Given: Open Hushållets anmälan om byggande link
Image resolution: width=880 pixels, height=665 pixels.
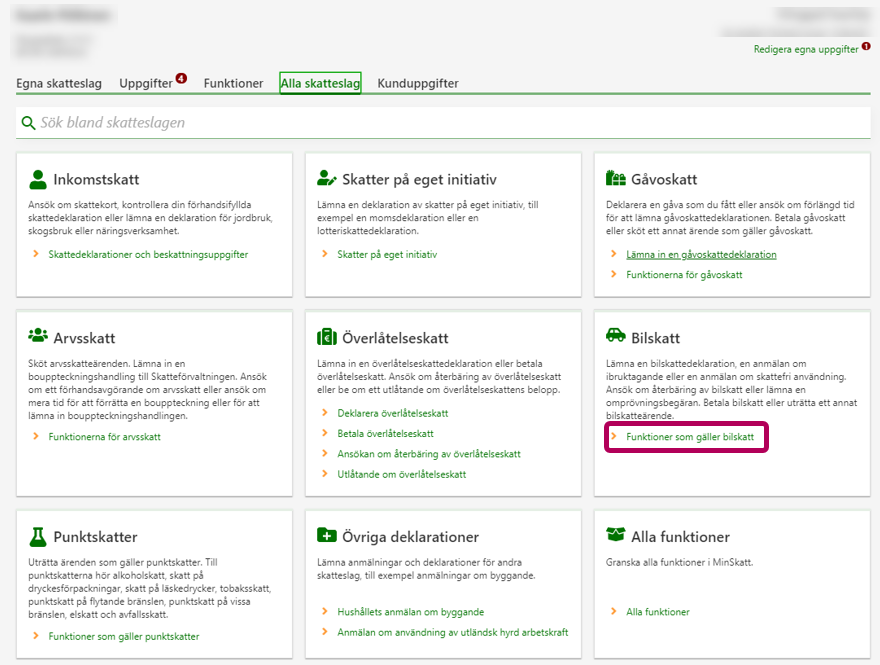Looking at the screenshot, I should click(x=410, y=611).
